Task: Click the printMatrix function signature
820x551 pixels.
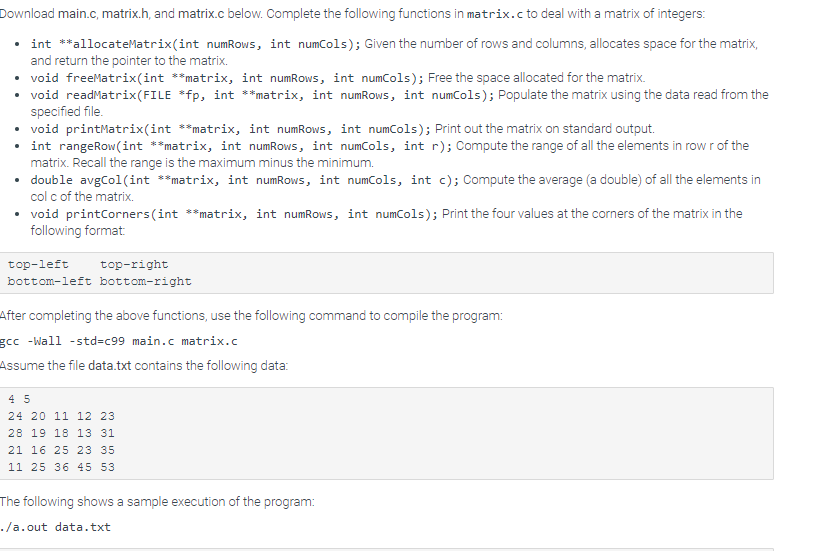Action: tap(231, 129)
